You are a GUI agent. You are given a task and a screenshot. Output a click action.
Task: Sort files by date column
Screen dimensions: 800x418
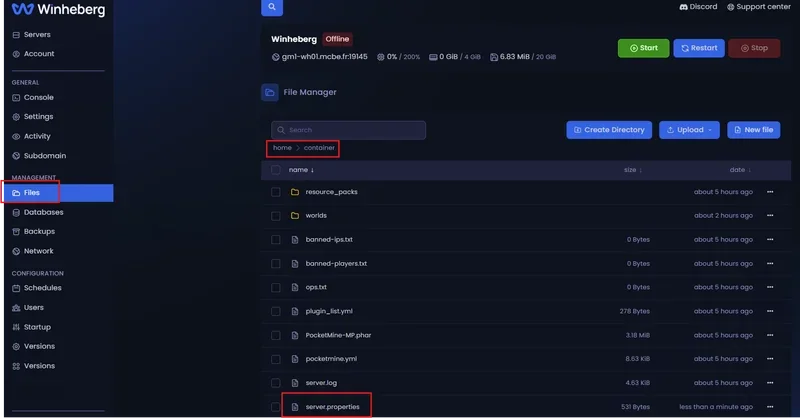tap(740, 170)
